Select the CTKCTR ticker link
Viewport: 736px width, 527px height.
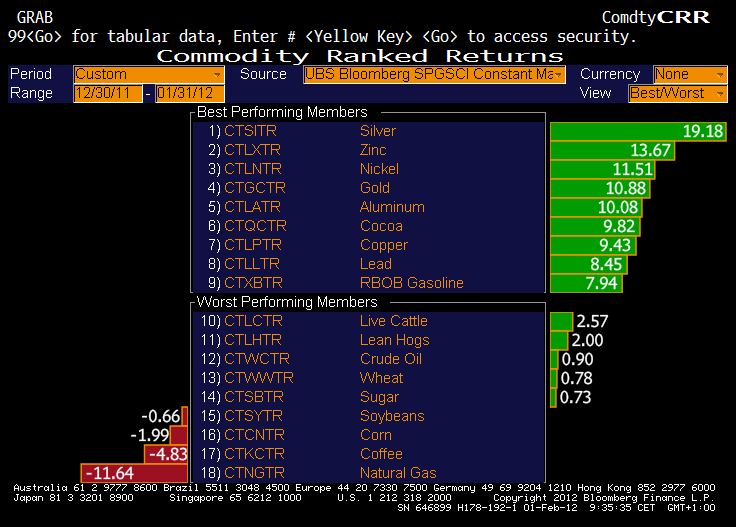(x=254, y=454)
